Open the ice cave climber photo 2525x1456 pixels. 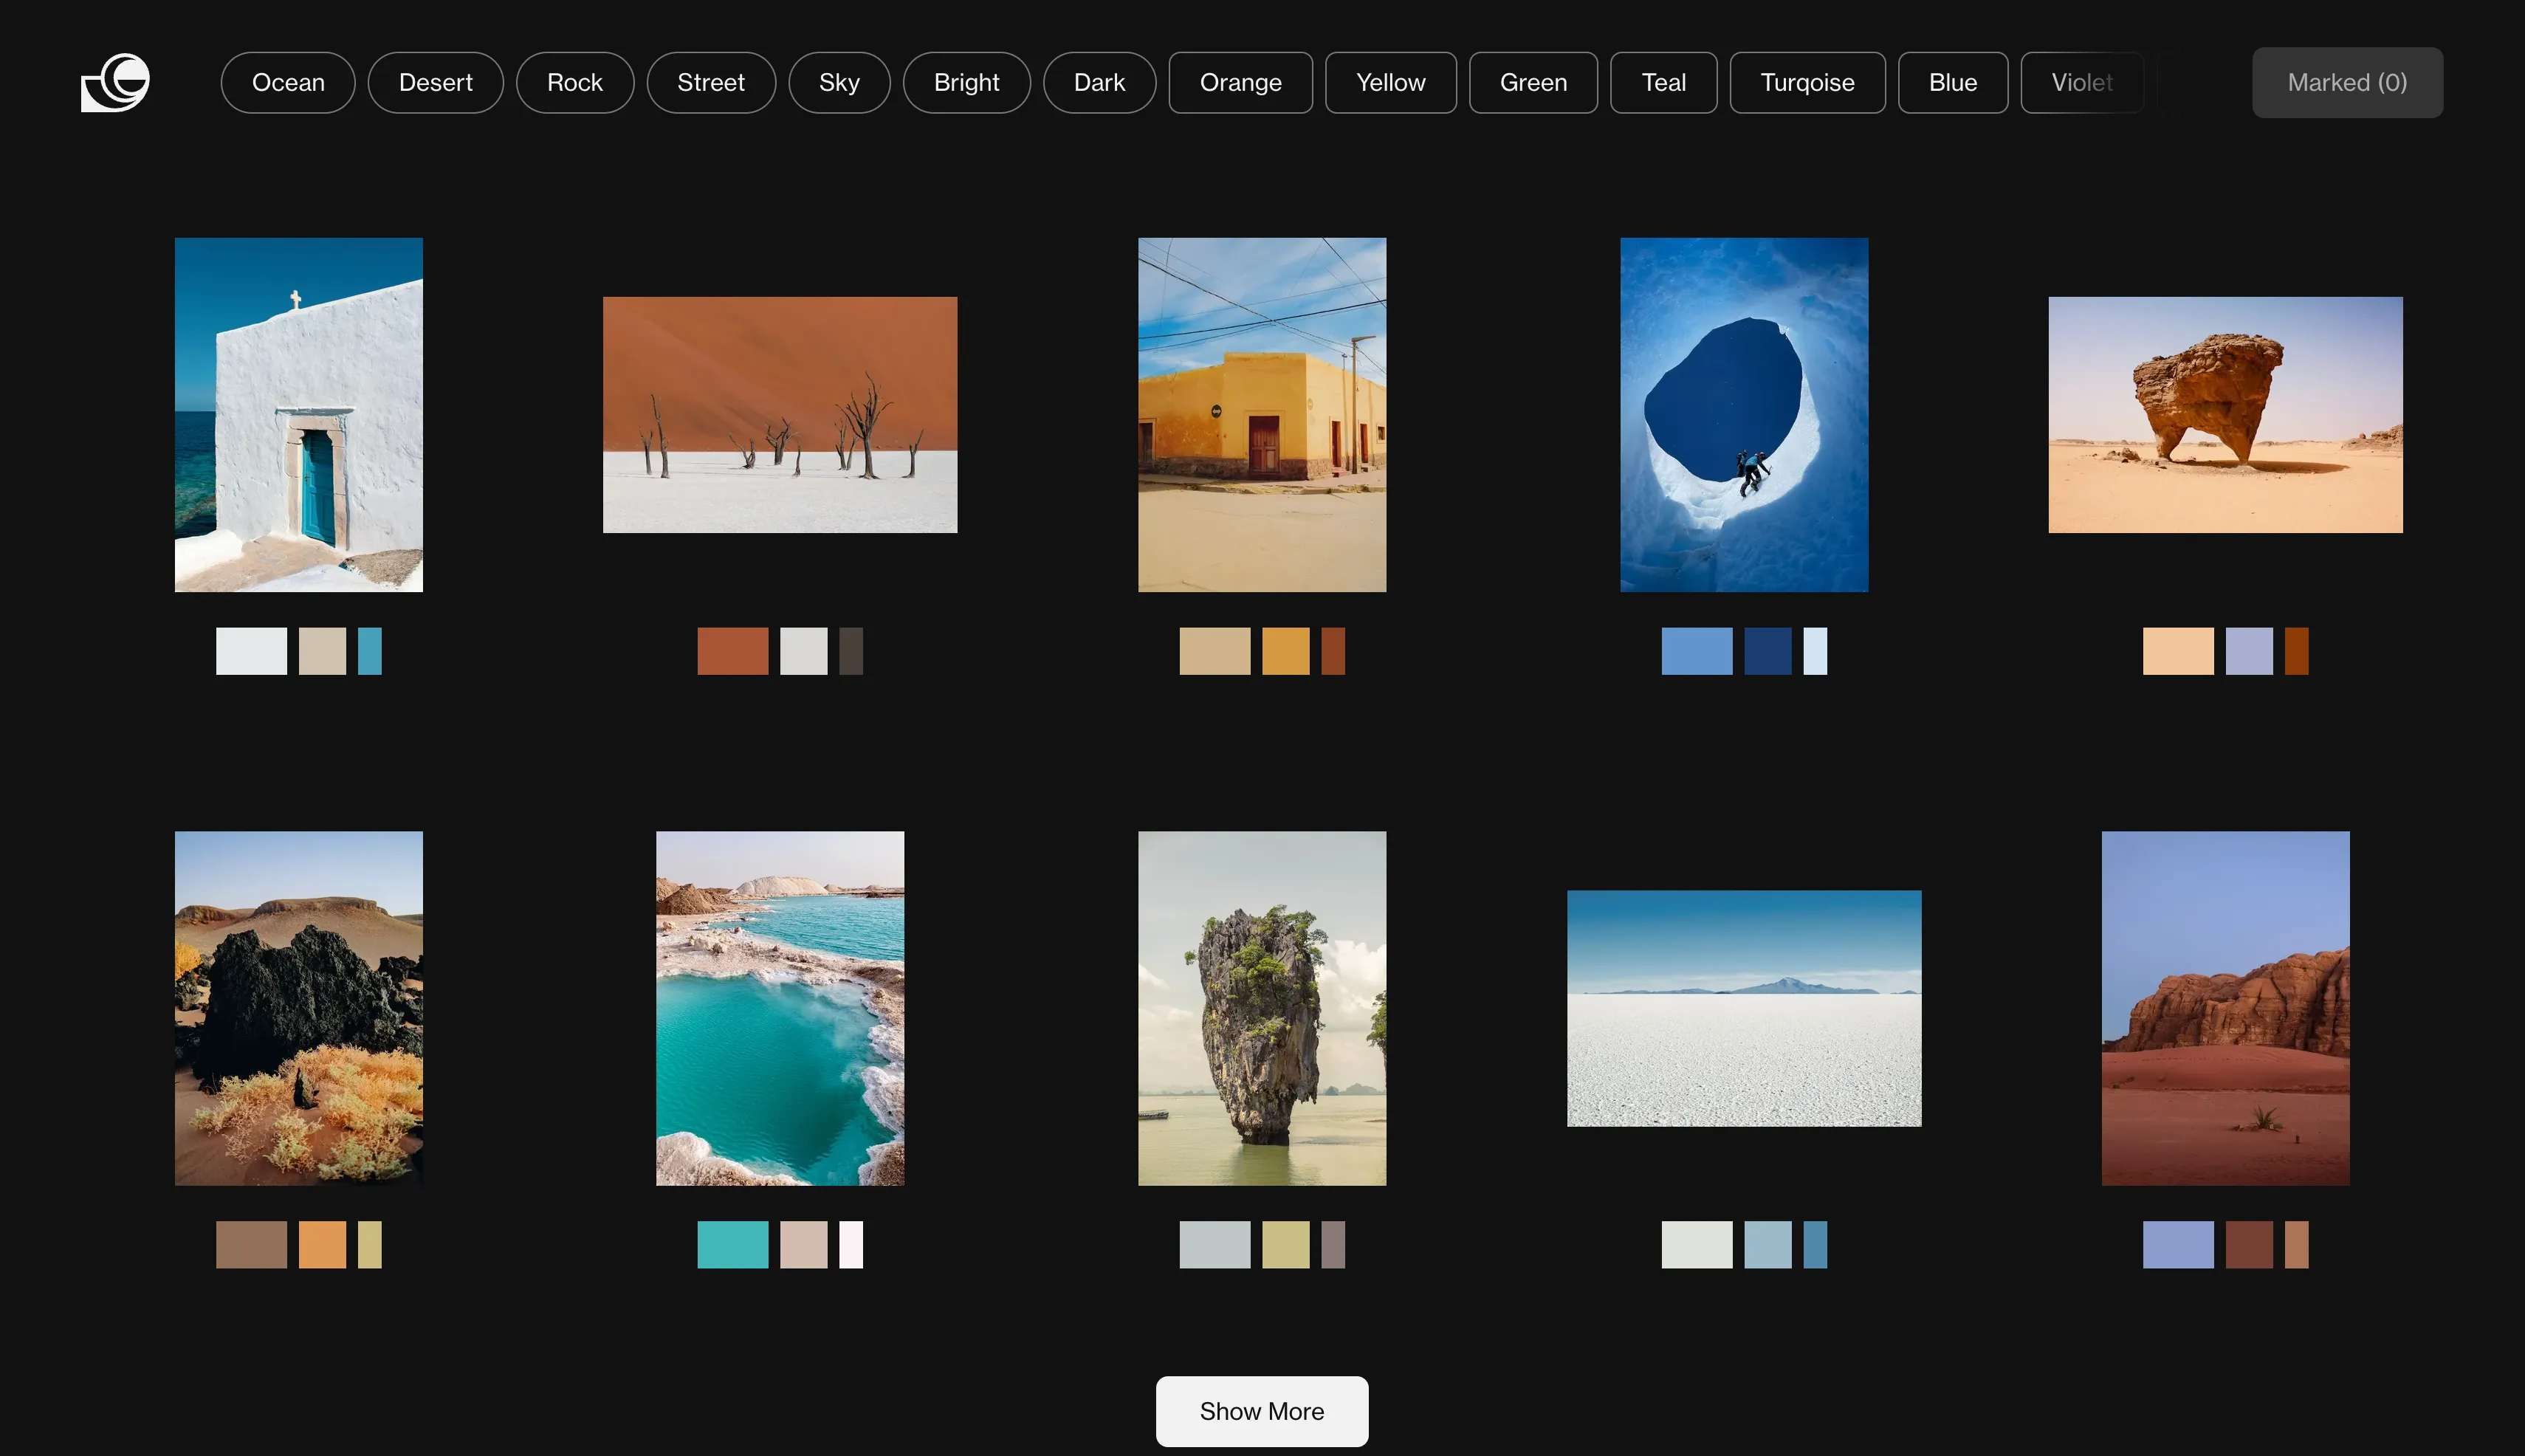(1743, 414)
